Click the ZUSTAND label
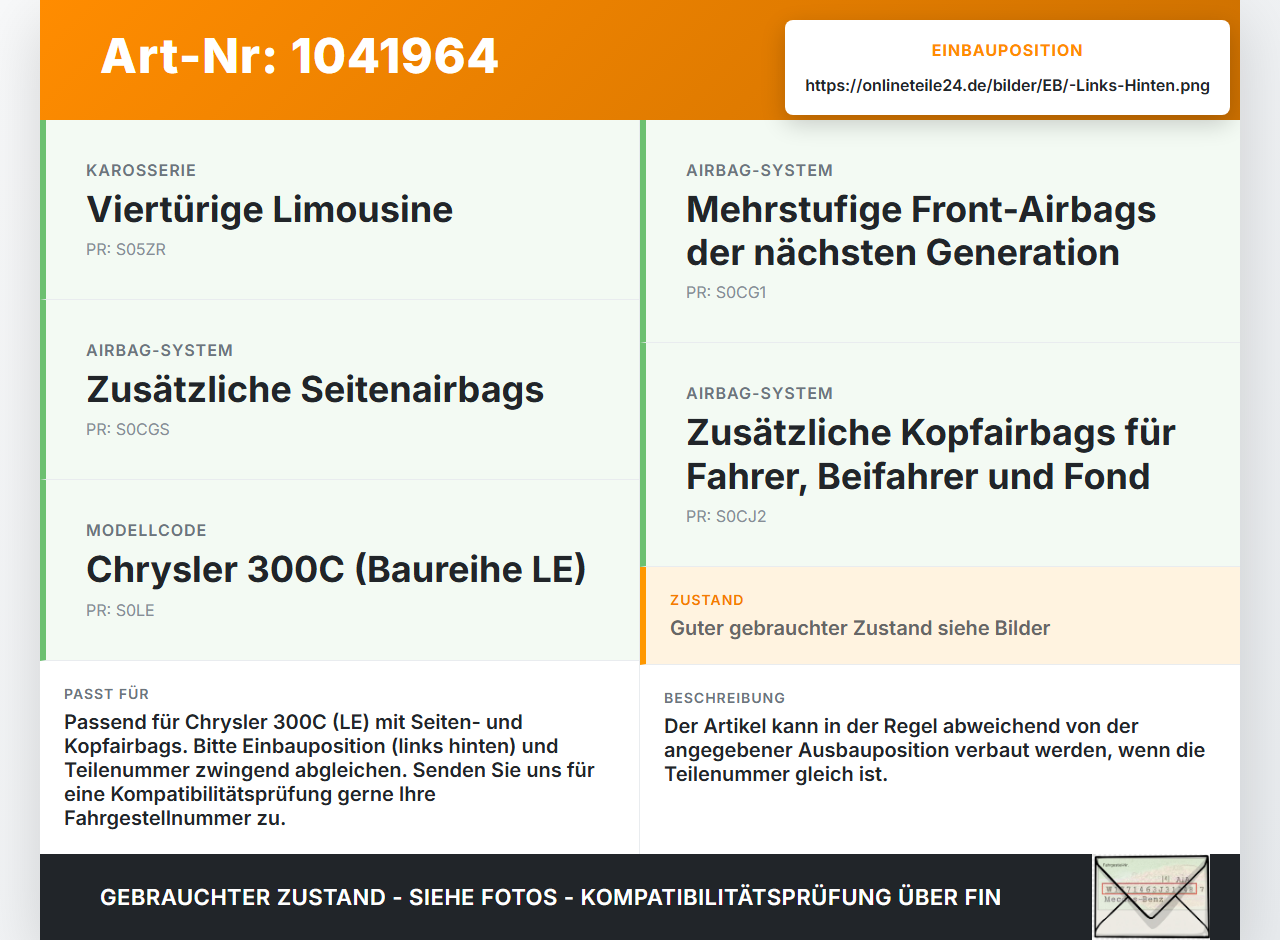1280x940 pixels. click(707, 600)
